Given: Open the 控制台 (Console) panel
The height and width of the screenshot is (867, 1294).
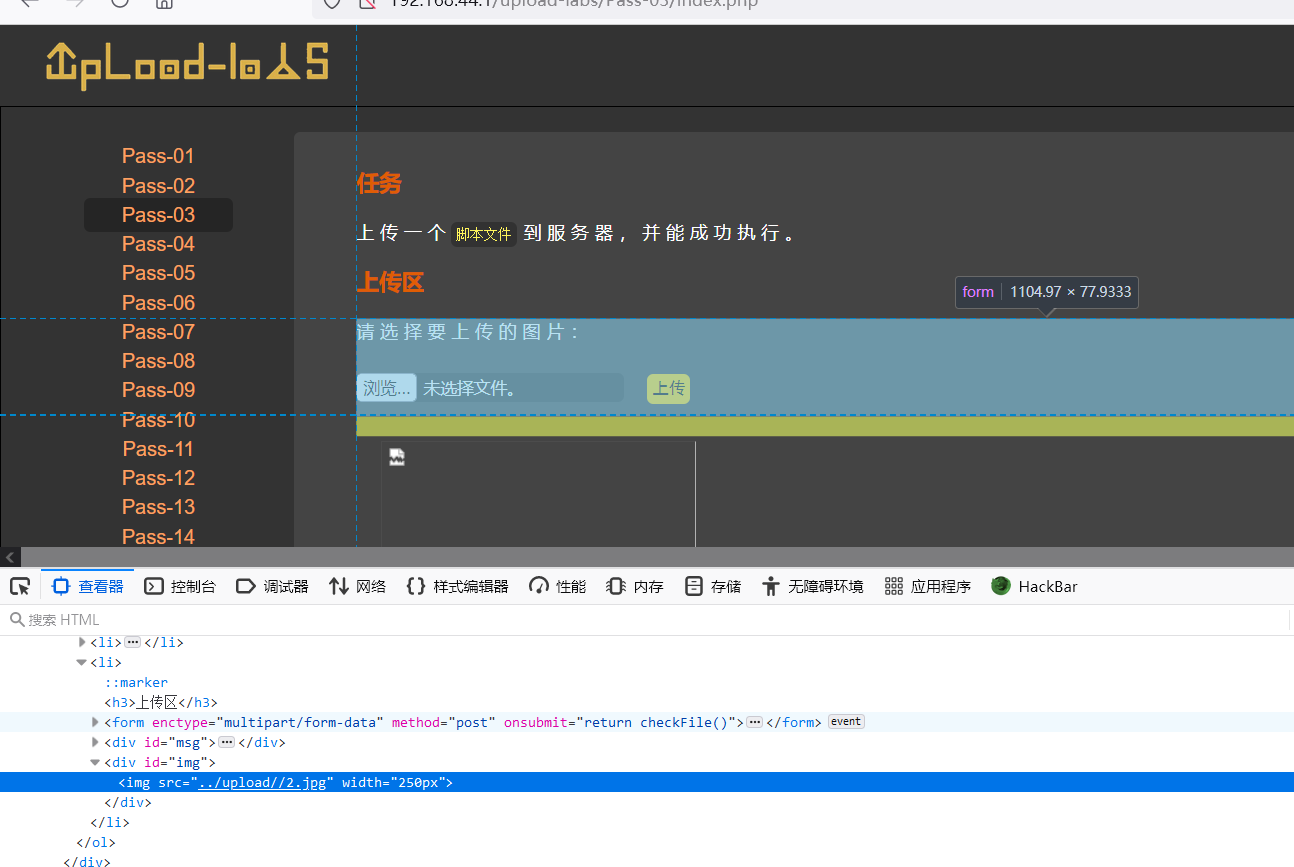Looking at the screenshot, I should 180,586.
